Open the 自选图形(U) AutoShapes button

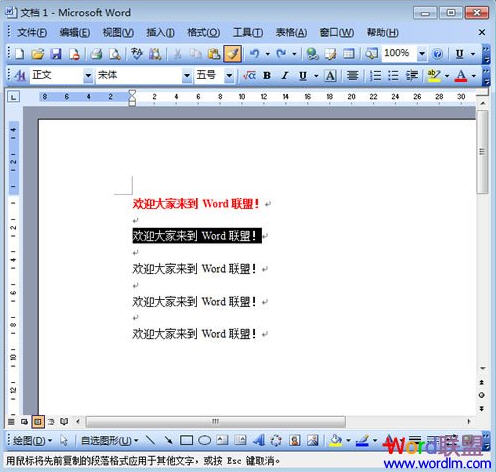pos(109,441)
